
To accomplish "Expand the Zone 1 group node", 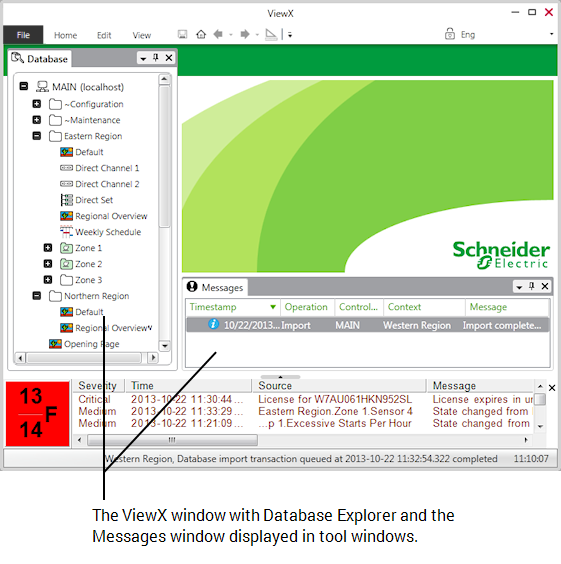I will coord(48,248).
